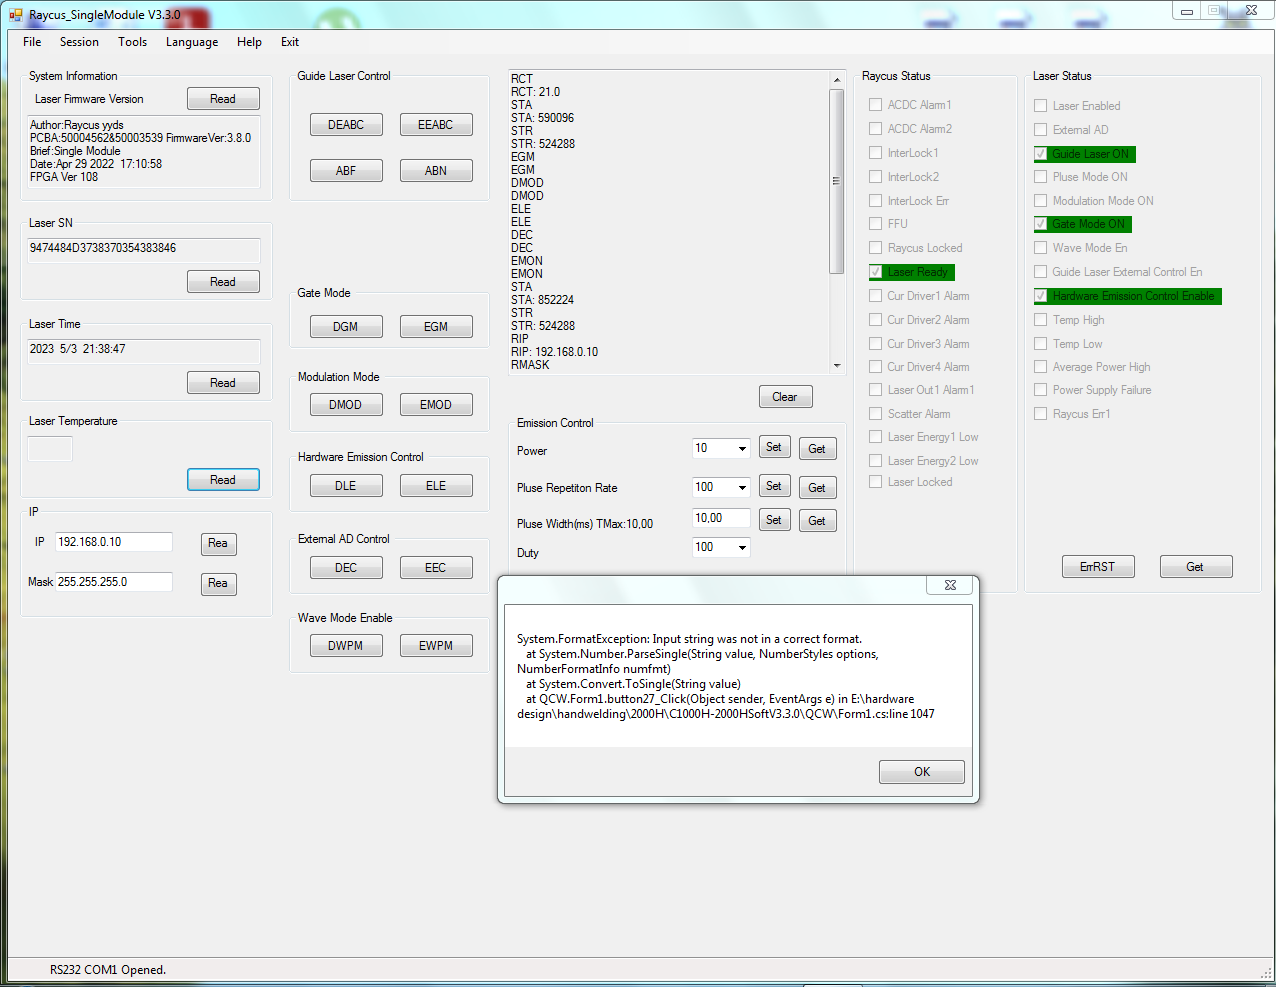1276x987 pixels.
Task: Open the File menu
Action: coord(32,42)
